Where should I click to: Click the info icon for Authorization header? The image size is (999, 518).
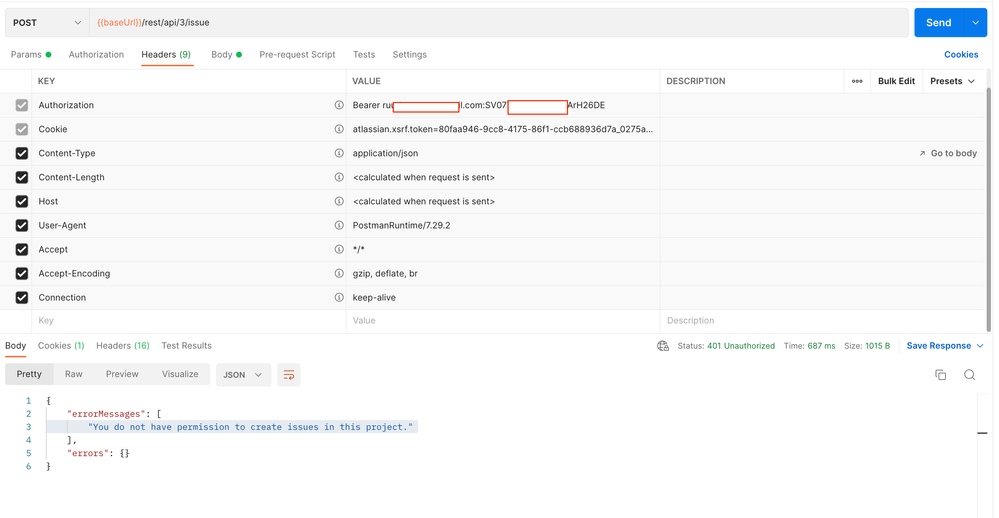(339, 105)
